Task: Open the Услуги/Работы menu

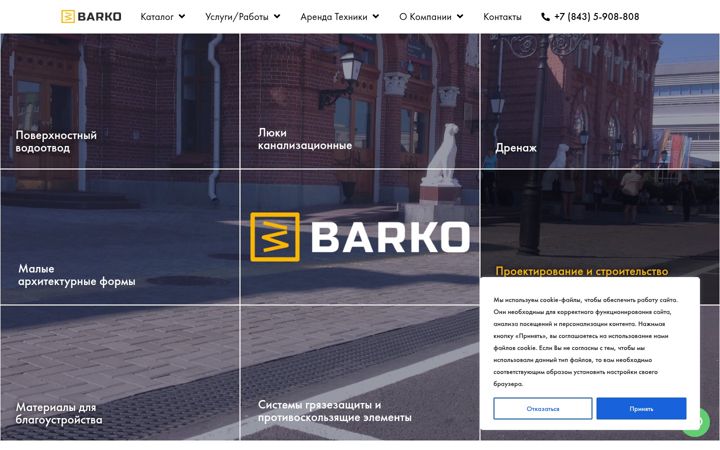Action: click(236, 17)
